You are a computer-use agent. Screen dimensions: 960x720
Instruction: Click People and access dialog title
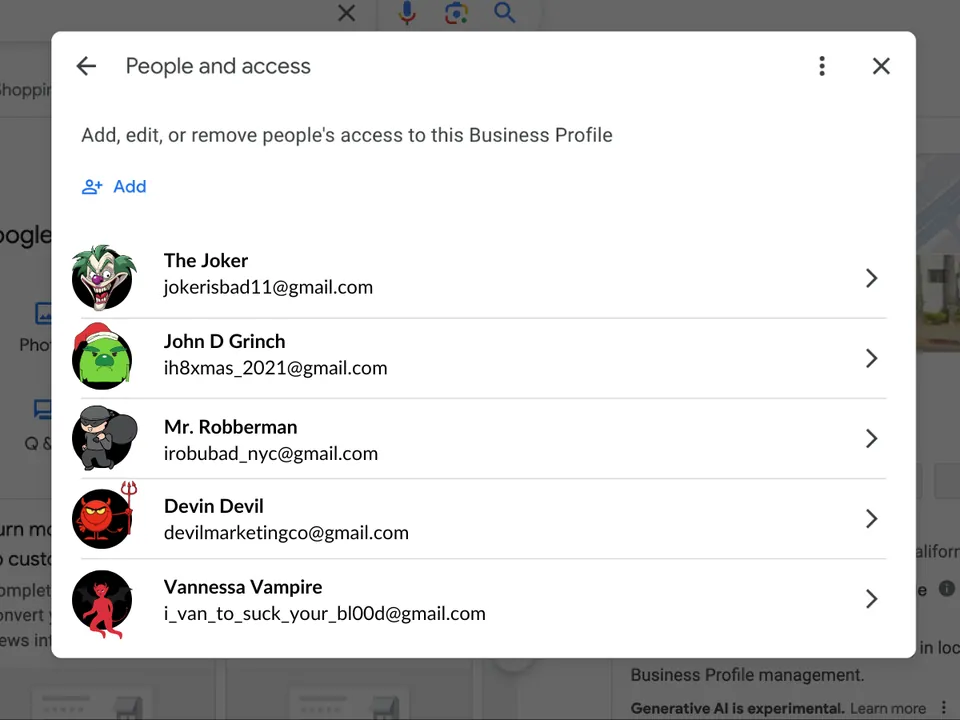point(218,66)
